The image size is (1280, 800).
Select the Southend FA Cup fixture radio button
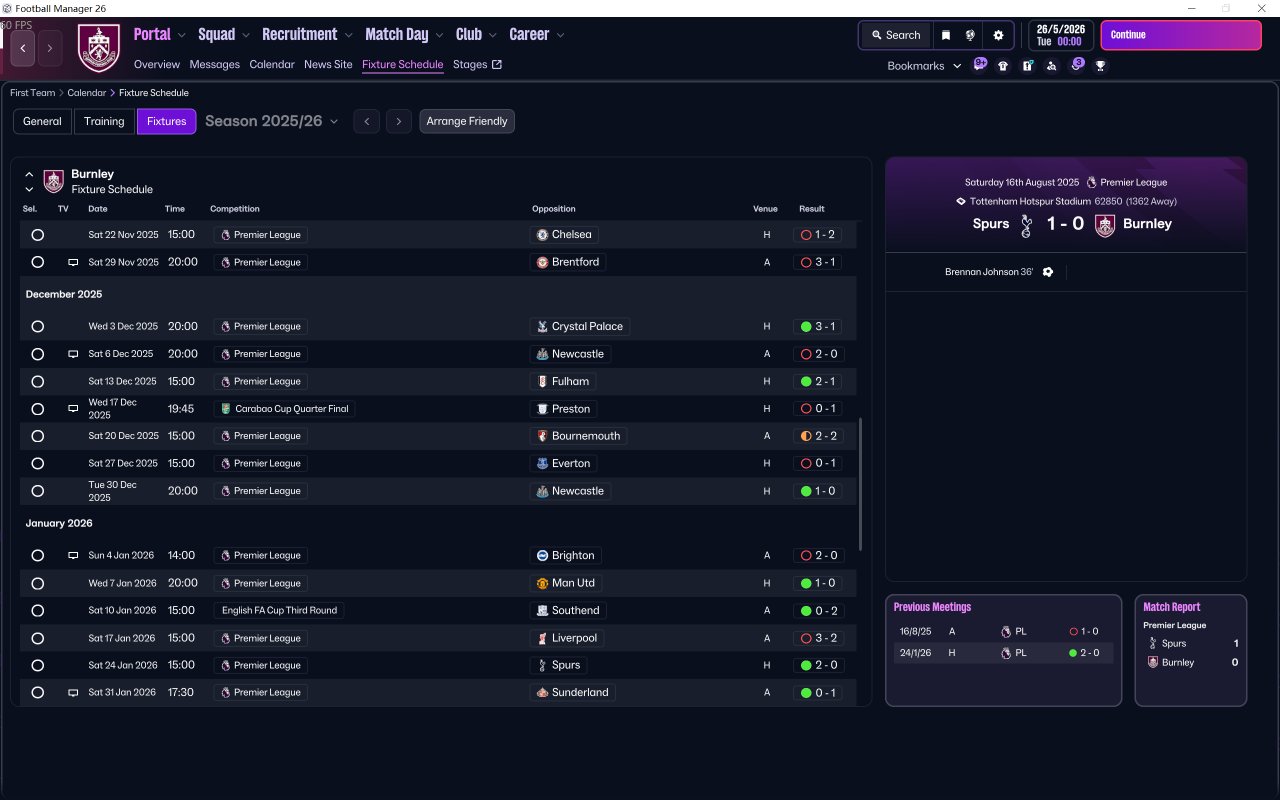coord(38,611)
